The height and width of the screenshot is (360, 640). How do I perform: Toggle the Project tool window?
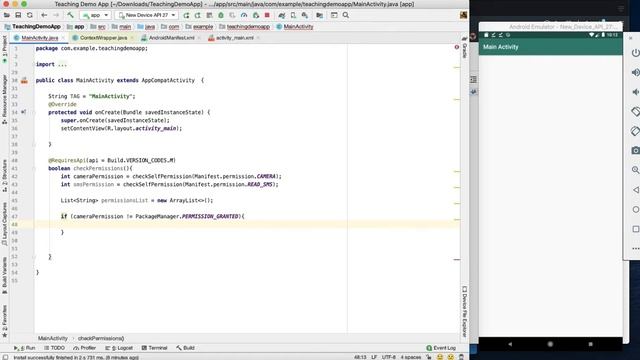coord(4,49)
